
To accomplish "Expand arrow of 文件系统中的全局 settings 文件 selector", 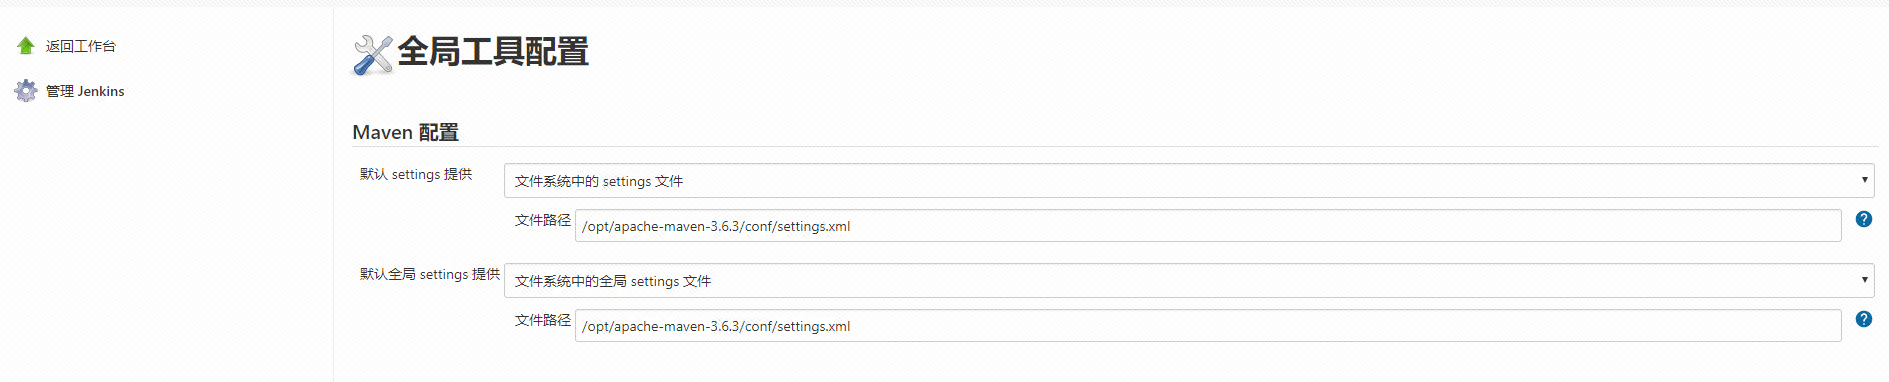I will pyautogui.click(x=1864, y=280).
